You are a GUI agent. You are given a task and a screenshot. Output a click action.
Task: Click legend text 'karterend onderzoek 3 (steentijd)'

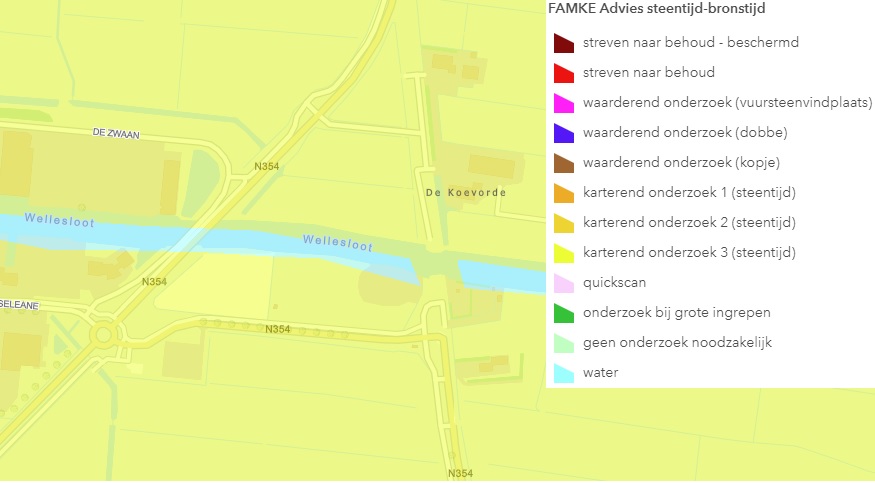[x=689, y=253]
